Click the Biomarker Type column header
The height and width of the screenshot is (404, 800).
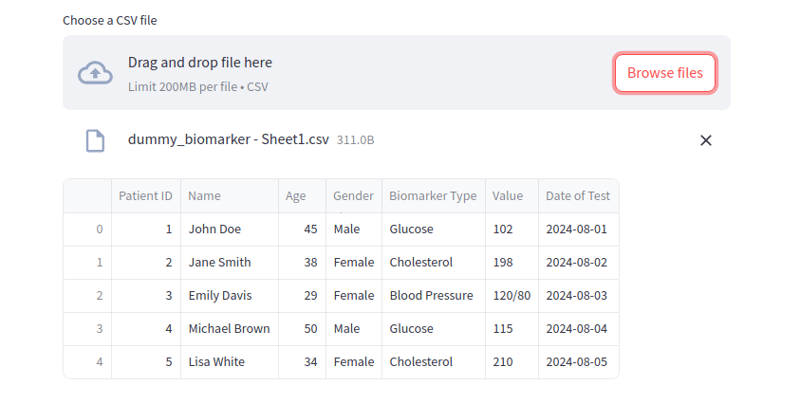(433, 196)
